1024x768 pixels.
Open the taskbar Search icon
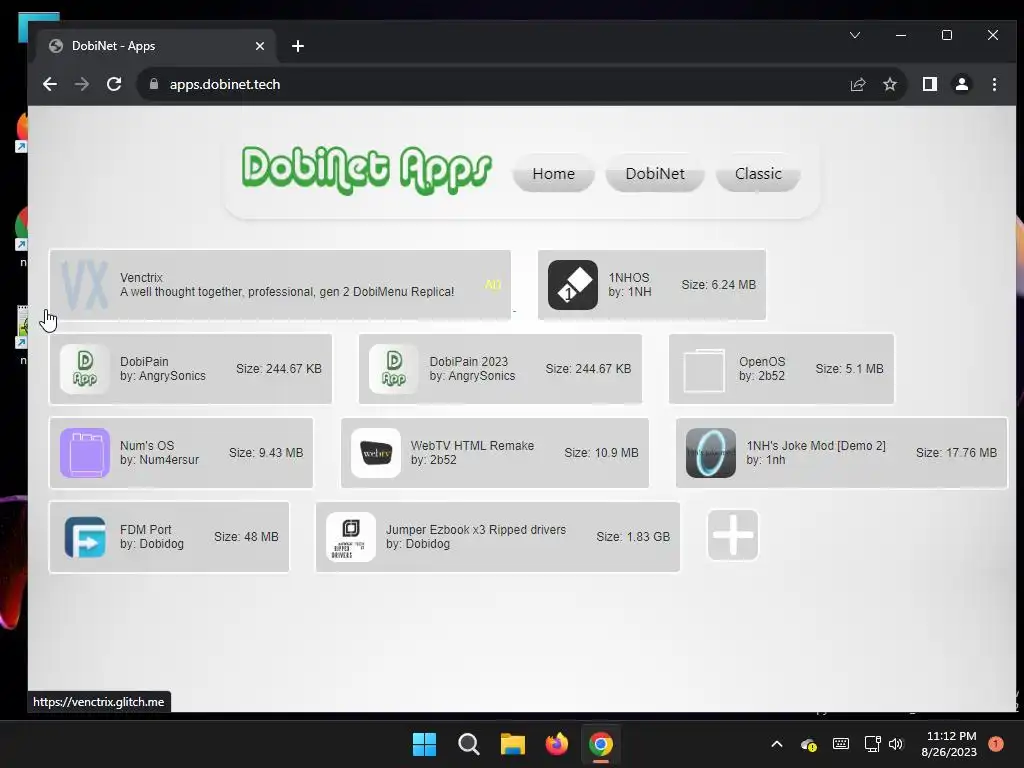point(469,744)
